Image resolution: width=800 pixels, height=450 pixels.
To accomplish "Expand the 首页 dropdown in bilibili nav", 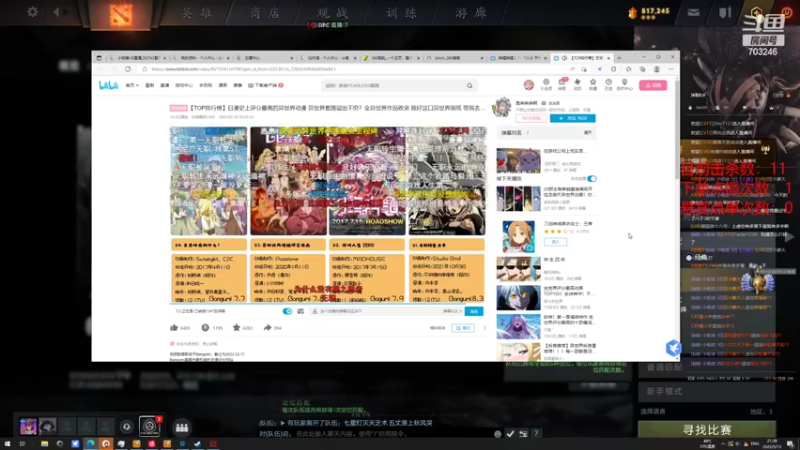I will [132, 85].
